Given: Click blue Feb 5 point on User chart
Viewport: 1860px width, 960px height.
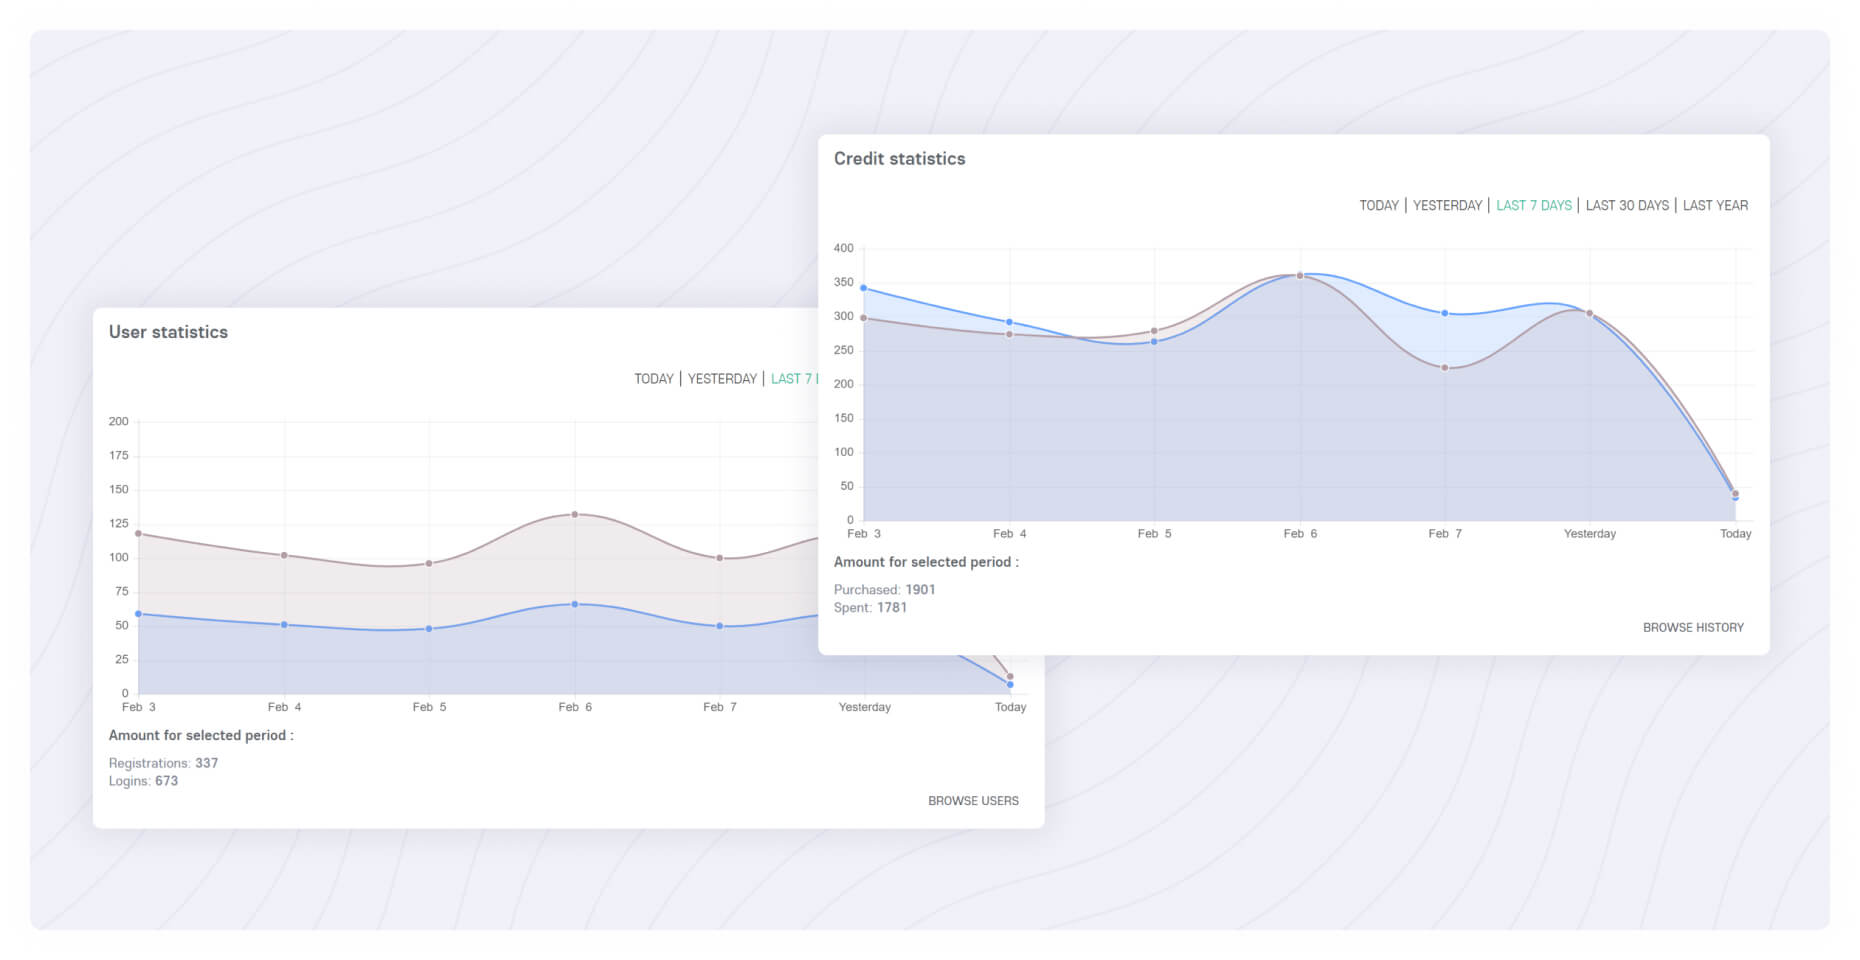Looking at the screenshot, I should [x=429, y=629].
